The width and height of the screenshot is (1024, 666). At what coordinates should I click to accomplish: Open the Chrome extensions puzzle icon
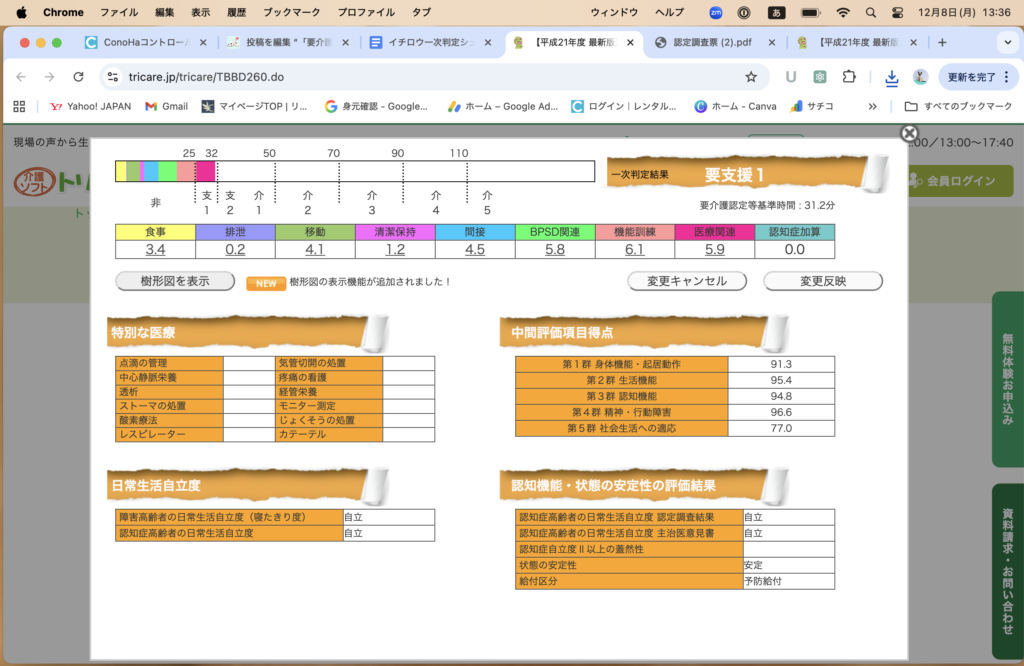click(849, 77)
